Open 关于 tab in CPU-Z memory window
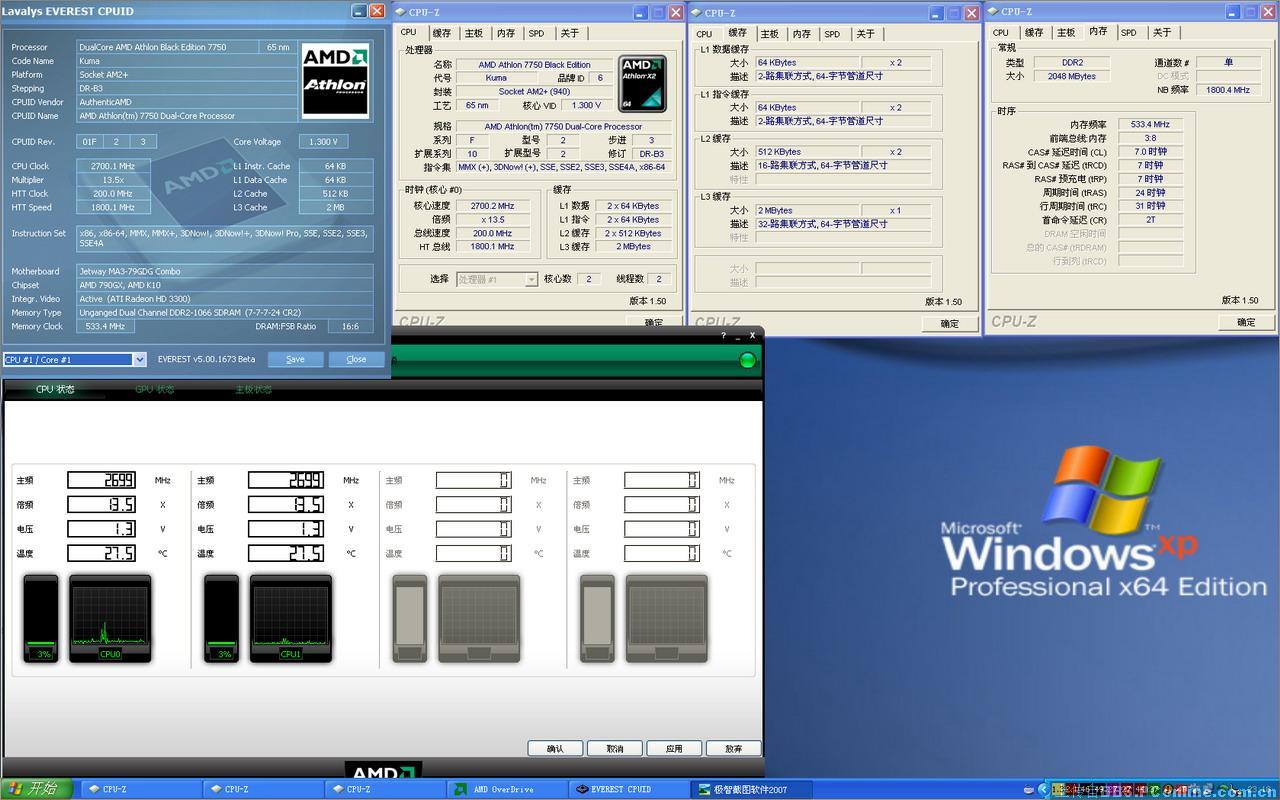This screenshot has height=800, width=1280. [x=1161, y=32]
